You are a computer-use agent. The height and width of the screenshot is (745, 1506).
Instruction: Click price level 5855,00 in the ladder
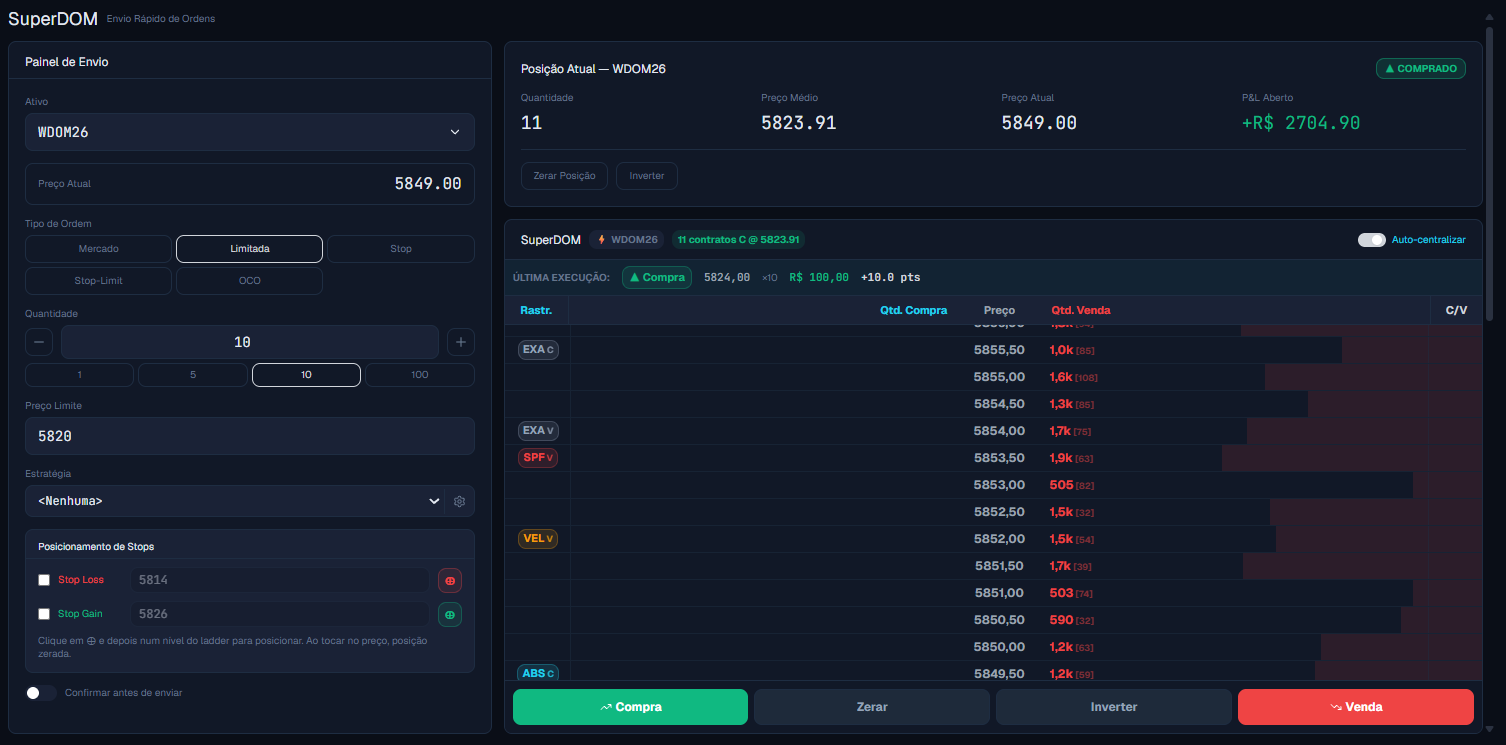click(x=999, y=377)
